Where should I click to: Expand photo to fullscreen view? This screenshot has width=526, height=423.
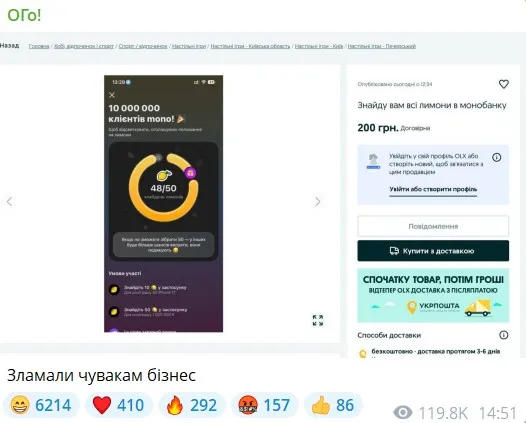[x=318, y=320]
